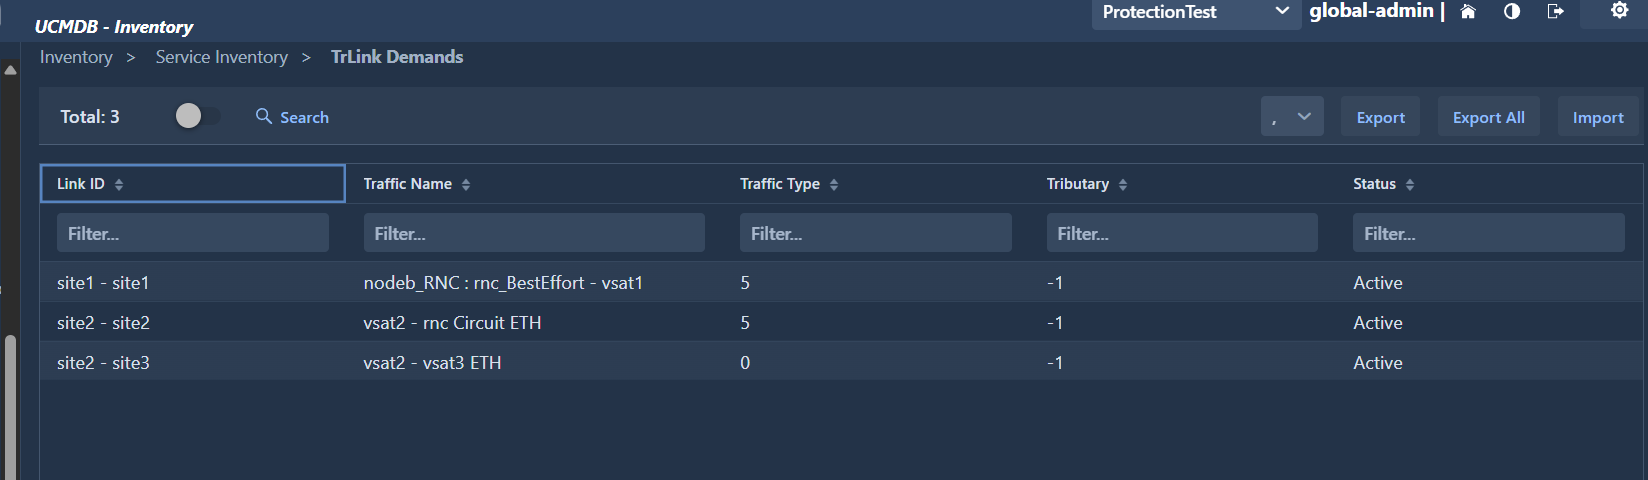Sort by Tributary column arrows
Viewport: 1648px width, 480px height.
[x=1123, y=184]
